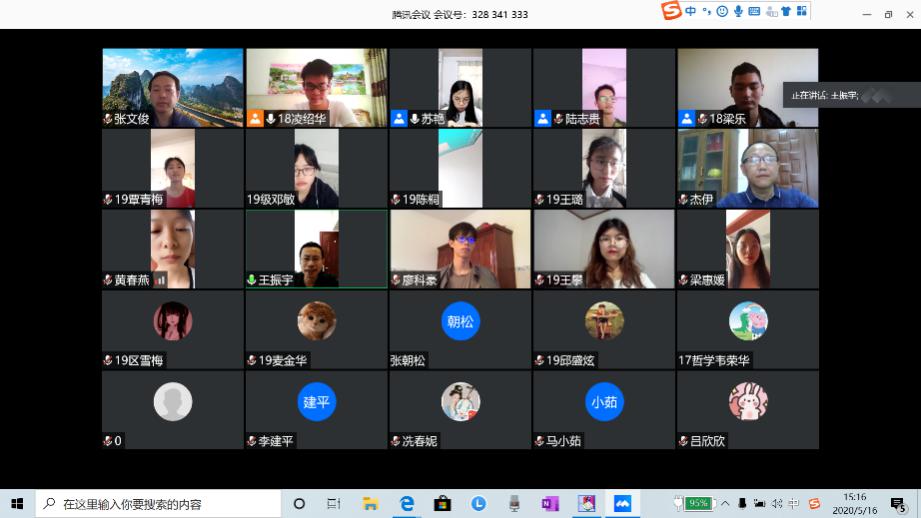Open the Windows Start menu
The image size is (921, 518).
tap(17, 503)
